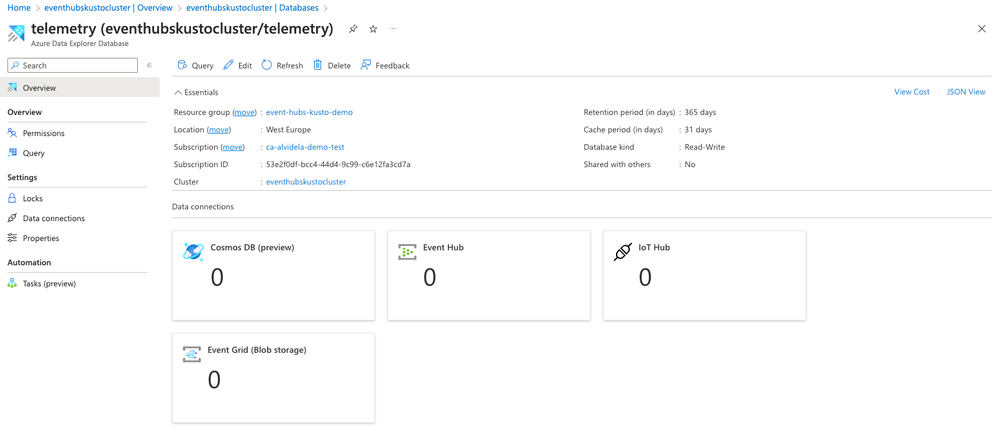
Task: Click the Properties sliders icon in sidebar
Action: (x=12, y=238)
